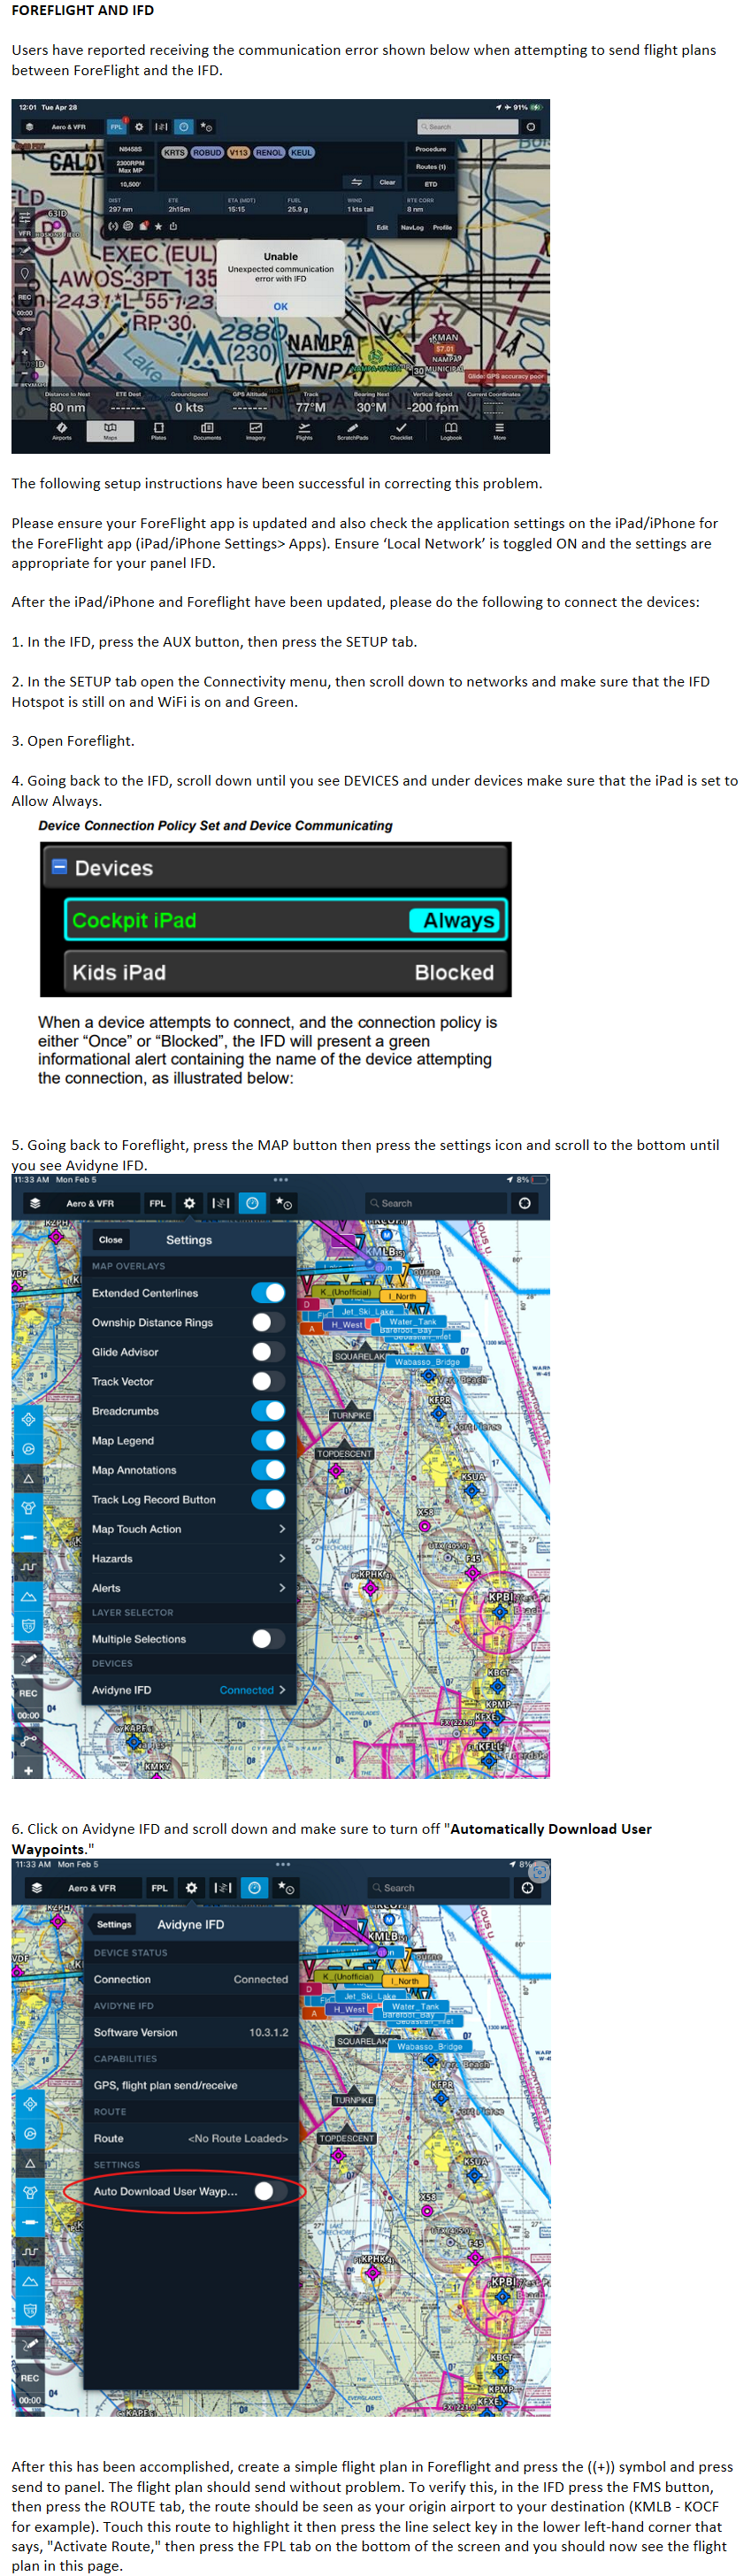Open Kids iPad Blocked policy
The height and width of the screenshot is (2576, 751).
pos(285,972)
